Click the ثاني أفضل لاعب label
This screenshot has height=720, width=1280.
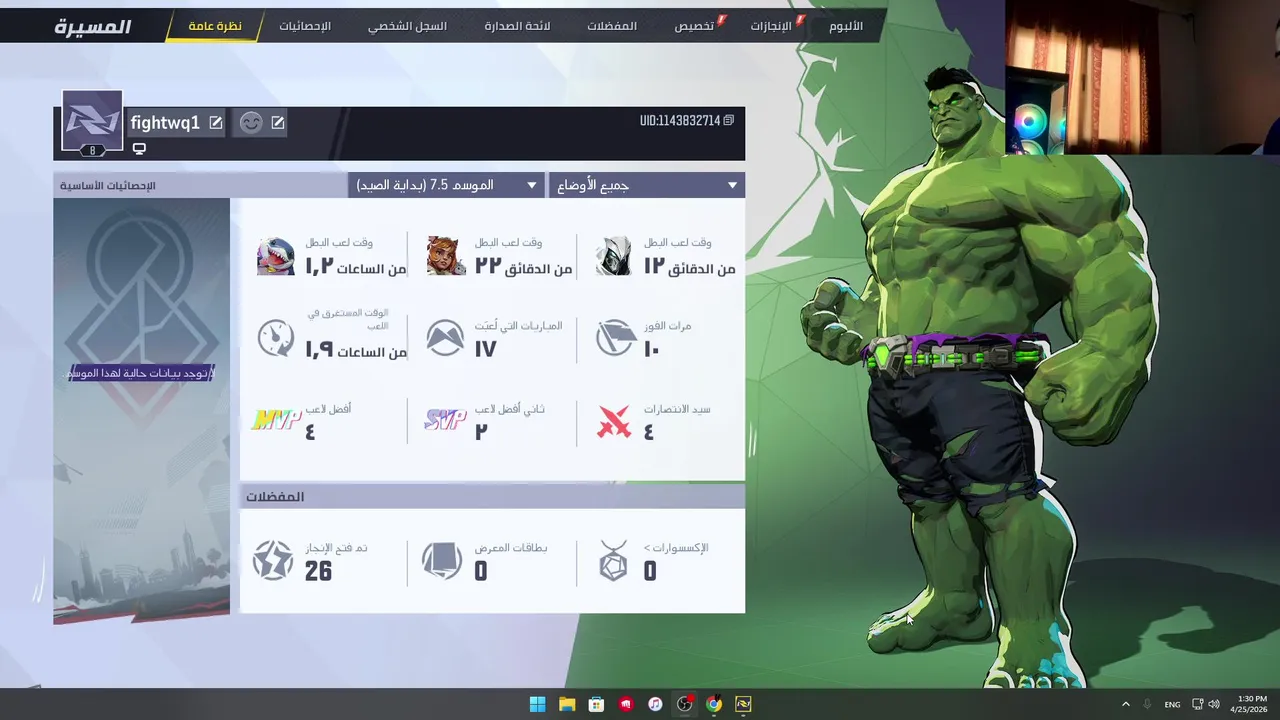(x=510, y=409)
